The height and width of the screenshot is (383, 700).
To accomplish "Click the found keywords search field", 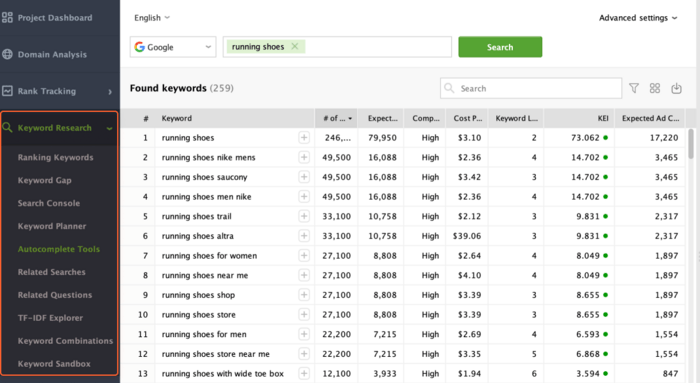I will click(x=531, y=88).
